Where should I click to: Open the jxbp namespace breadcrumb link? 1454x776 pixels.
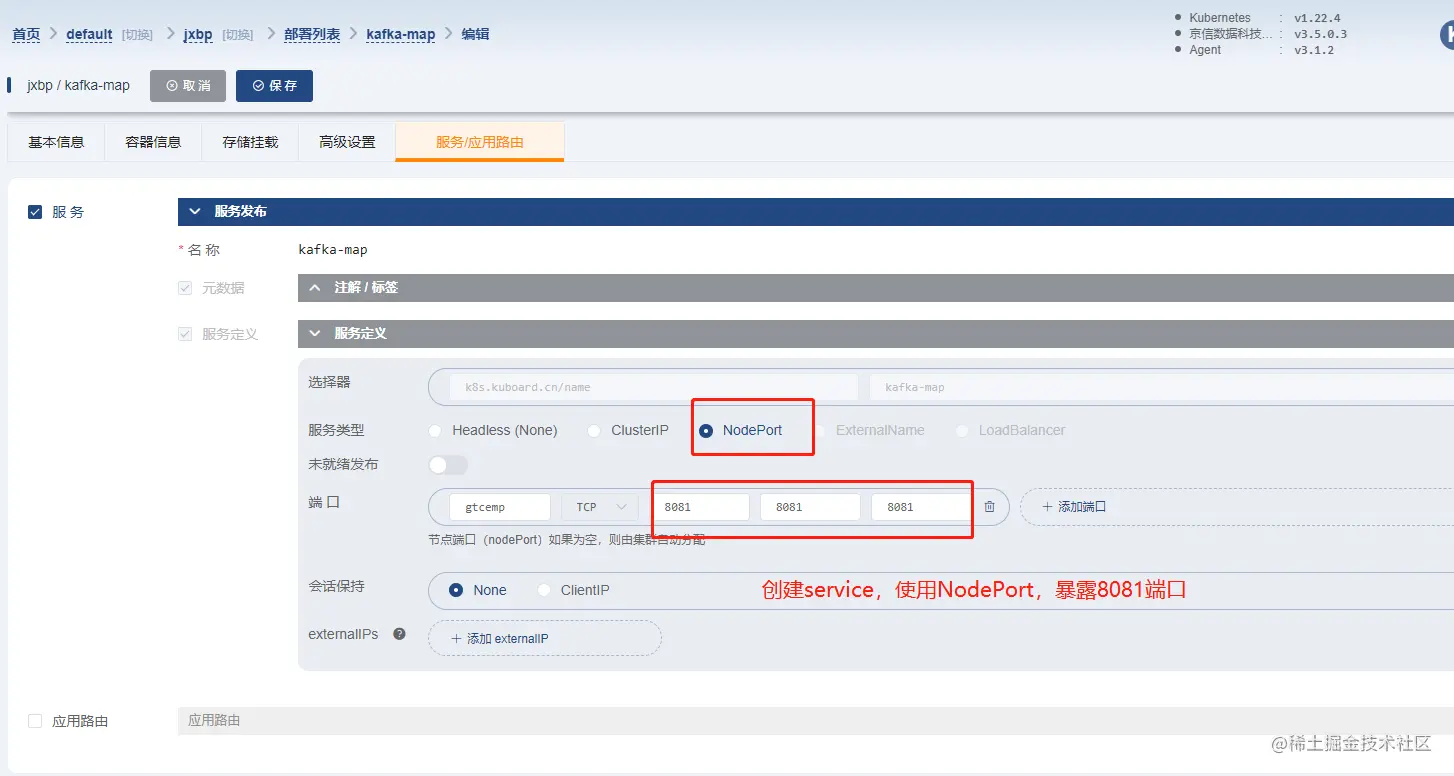(198, 34)
